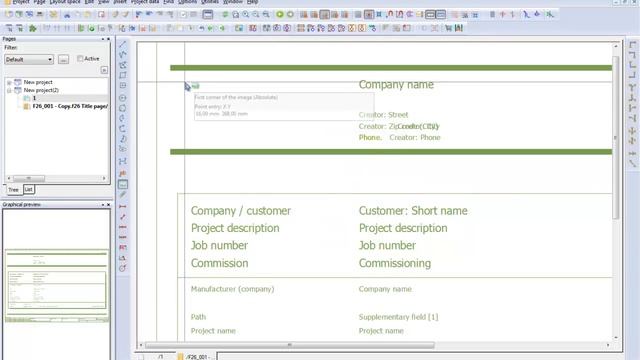Click the green circular arrow icon
Viewport: 640px width, 360px height.
click(280, 15)
